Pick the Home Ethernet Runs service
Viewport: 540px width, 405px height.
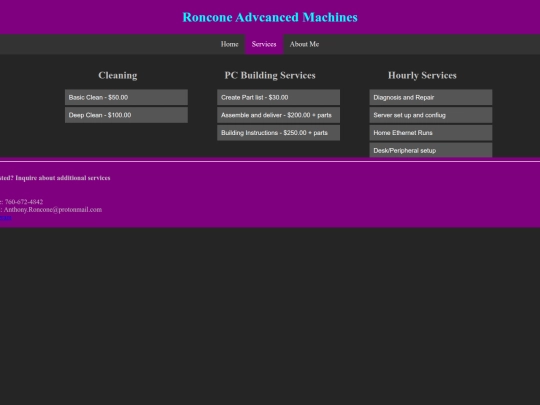[x=431, y=133]
